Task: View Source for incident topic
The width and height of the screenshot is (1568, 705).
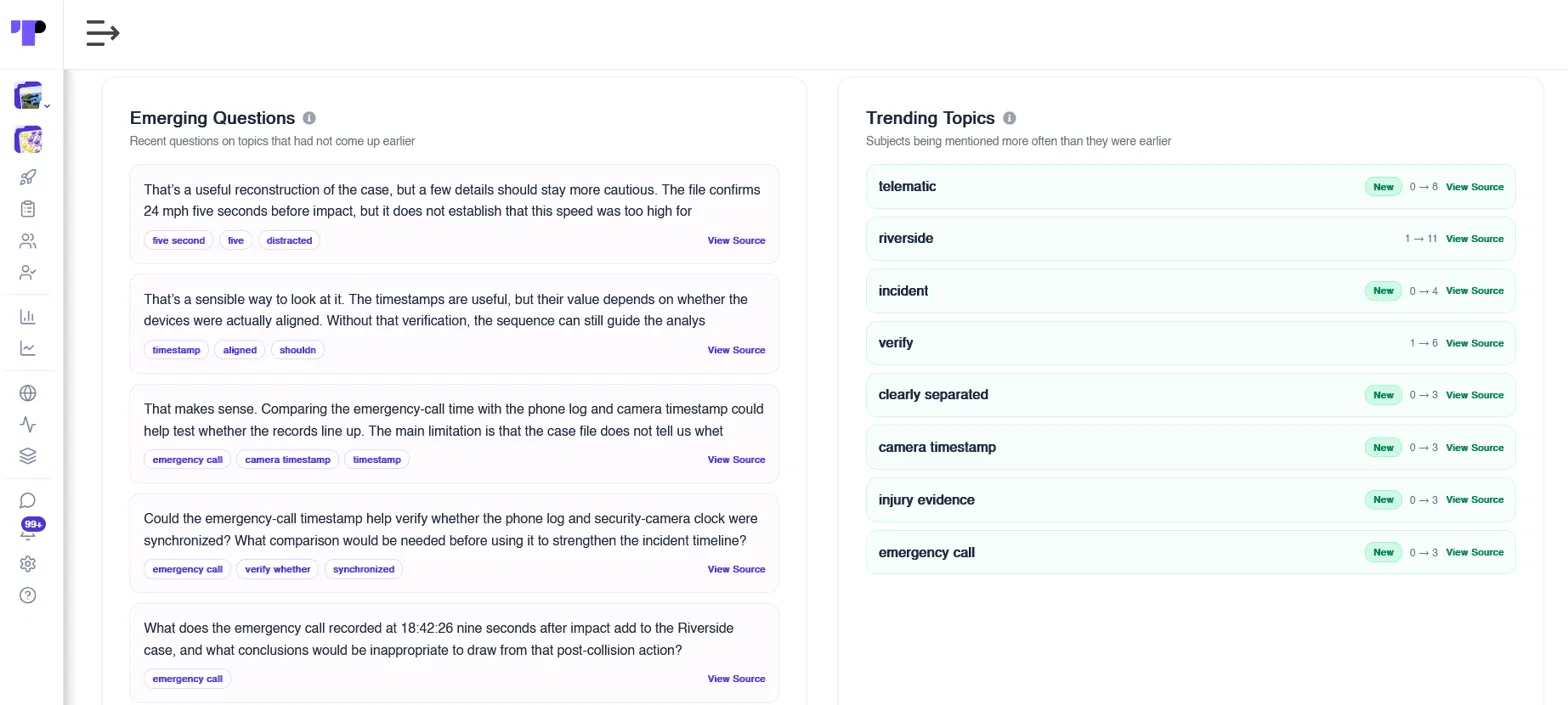Action: 1474,291
